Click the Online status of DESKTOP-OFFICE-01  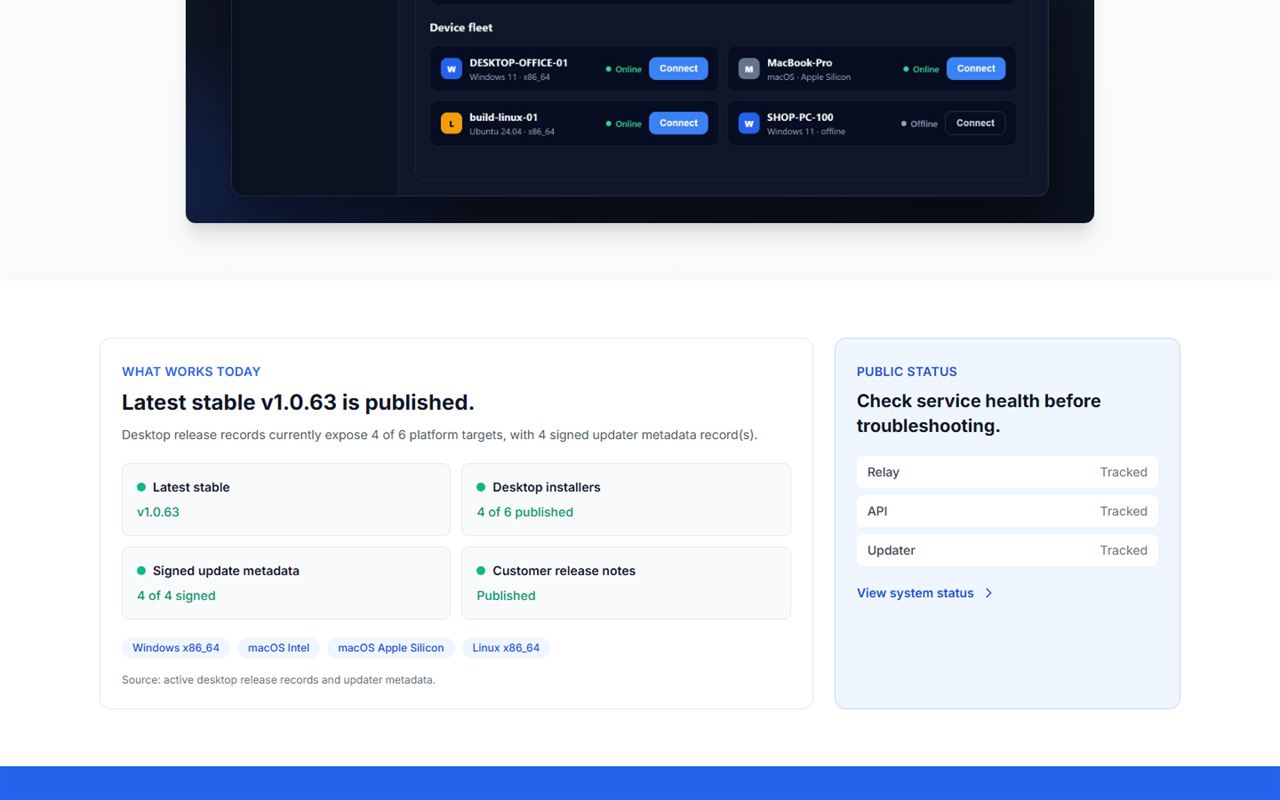(623, 69)
